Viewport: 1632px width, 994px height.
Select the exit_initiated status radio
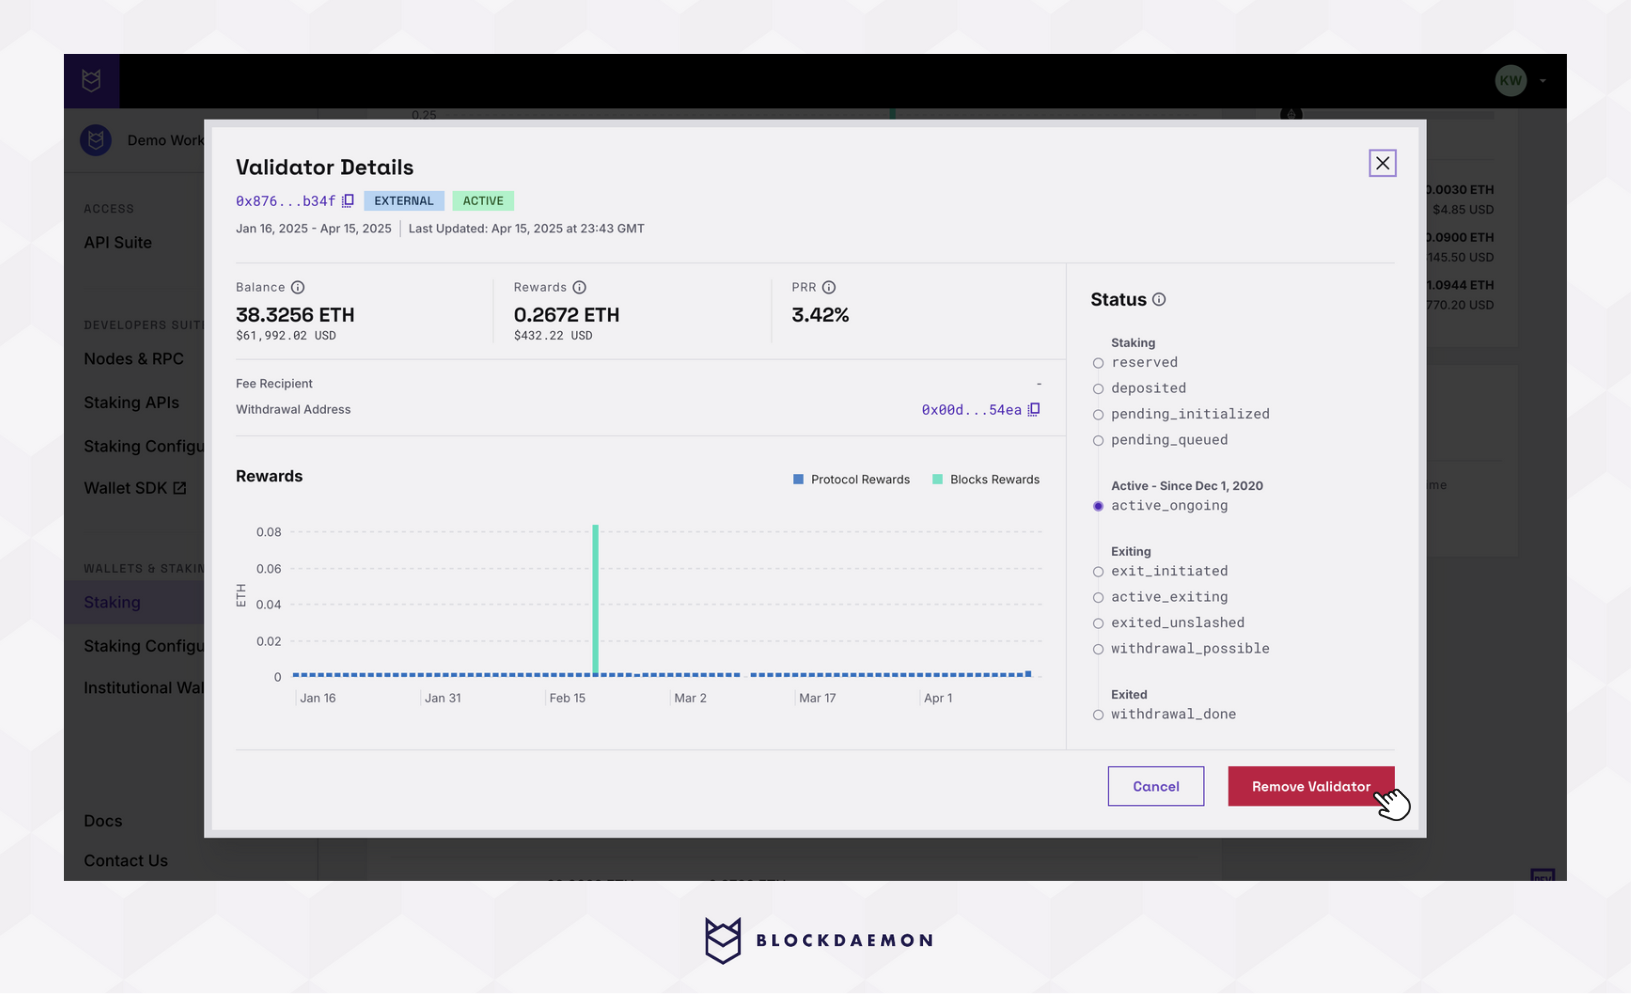point(1098,572)
